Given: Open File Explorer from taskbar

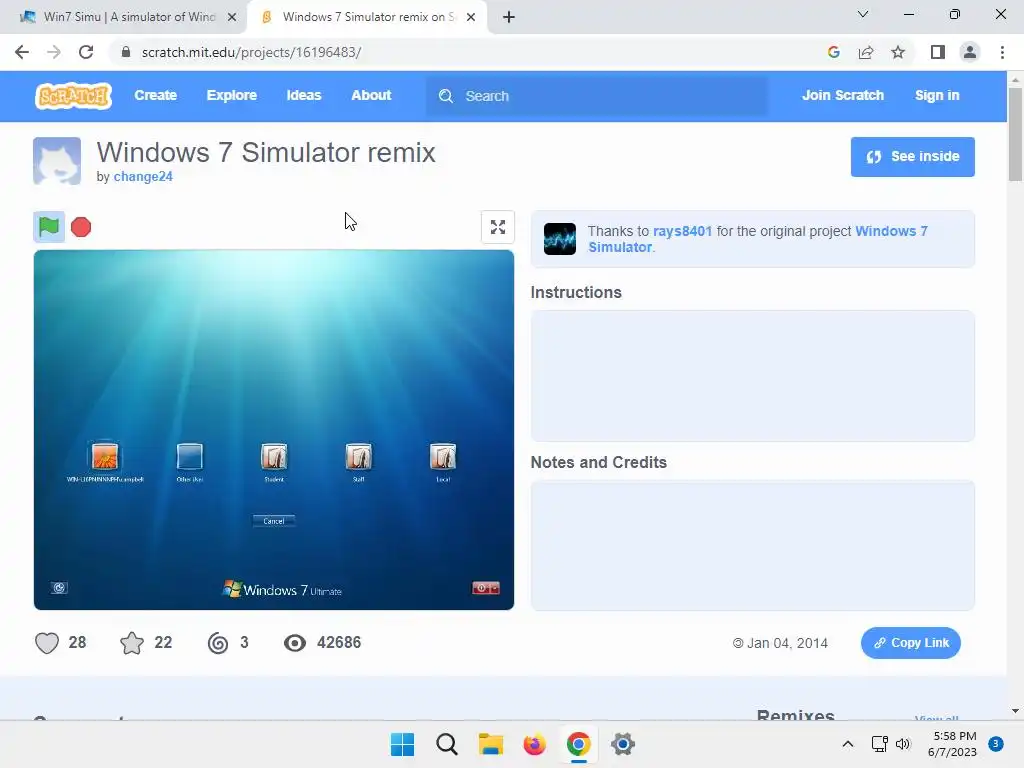Looking at the screenshot, I should (490, 744).
